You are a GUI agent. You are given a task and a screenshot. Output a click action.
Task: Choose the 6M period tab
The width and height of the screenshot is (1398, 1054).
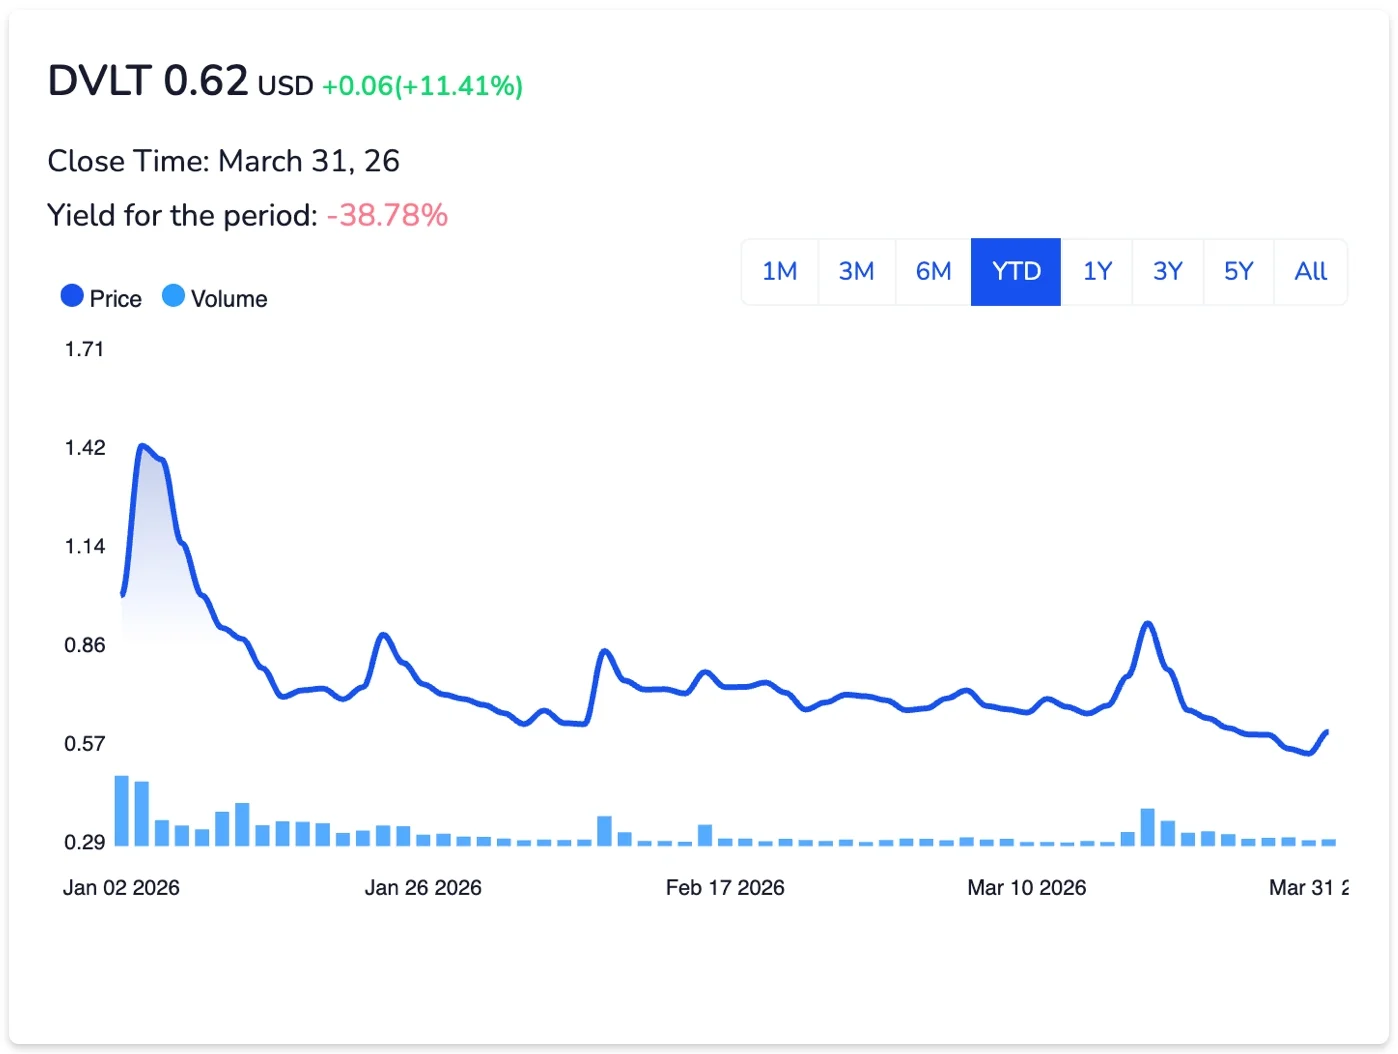pos(933,272)
